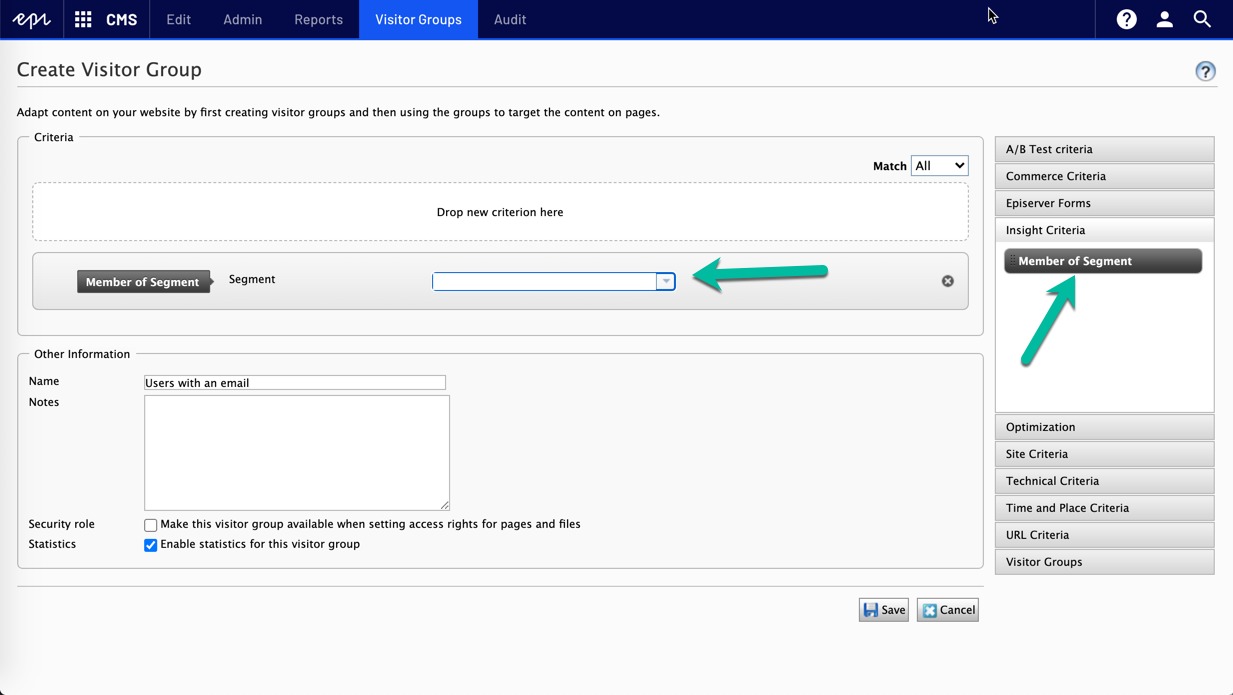Open the Segment combo box arrow
The width and height of the screenshot is (1233, 695).
click(x=665, y=282)
